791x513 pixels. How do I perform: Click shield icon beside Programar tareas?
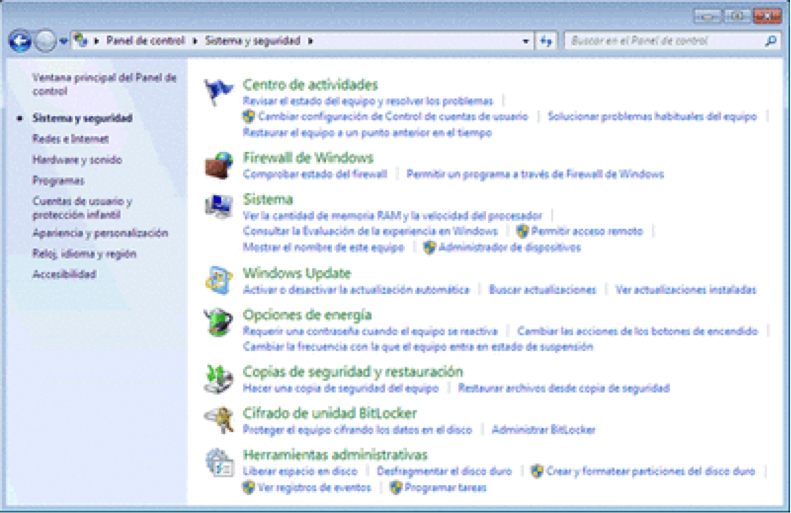coord(396,487)
